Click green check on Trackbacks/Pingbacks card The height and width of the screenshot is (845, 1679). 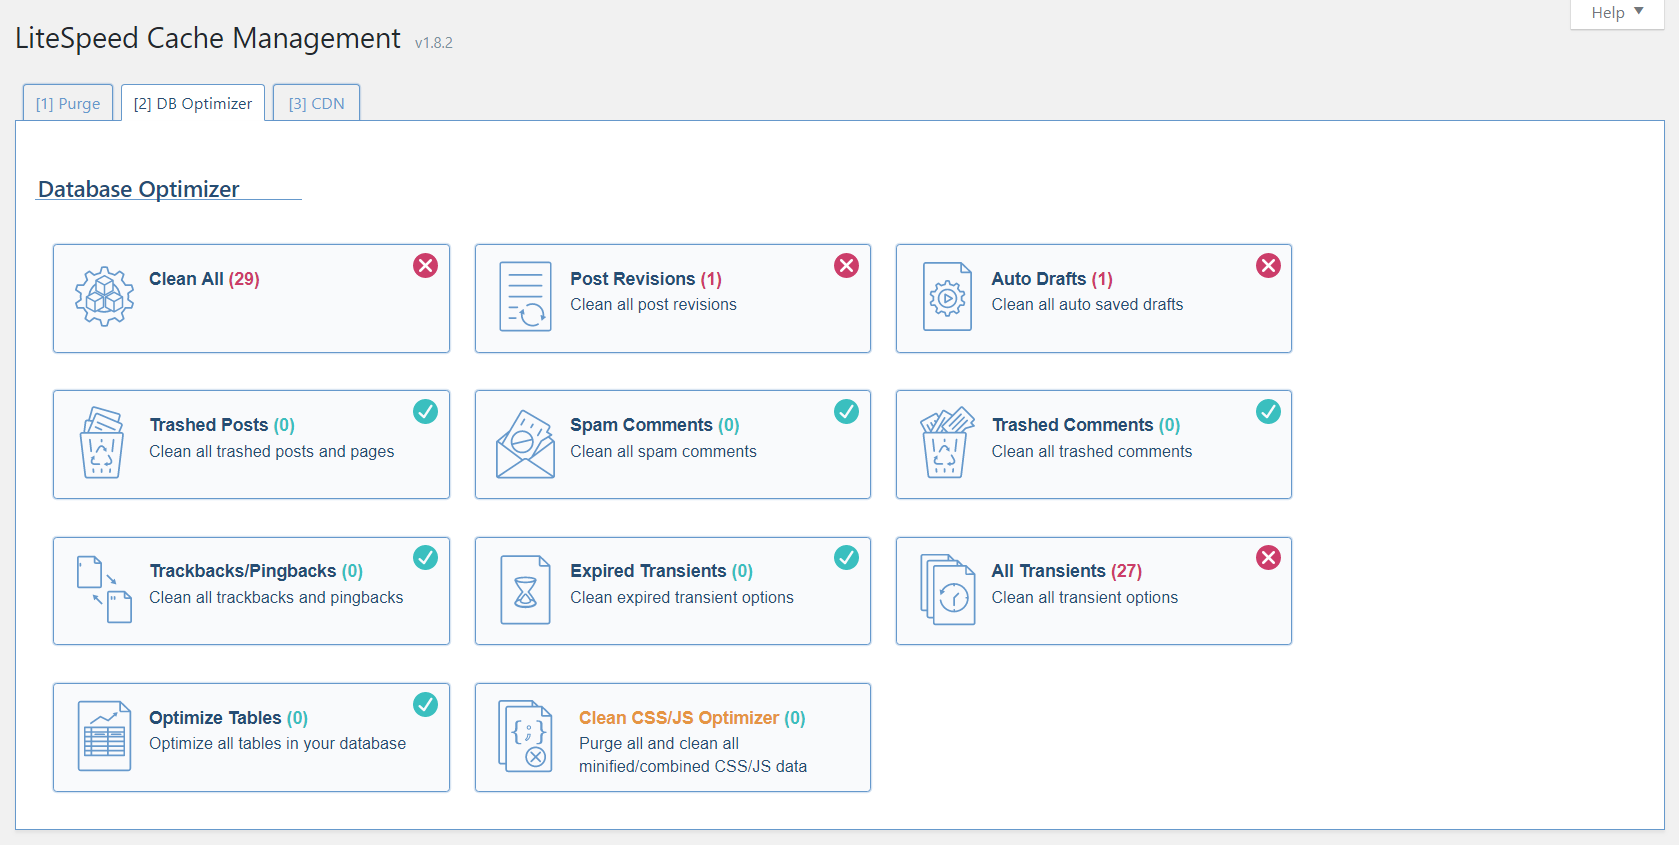tap(425, 557)
